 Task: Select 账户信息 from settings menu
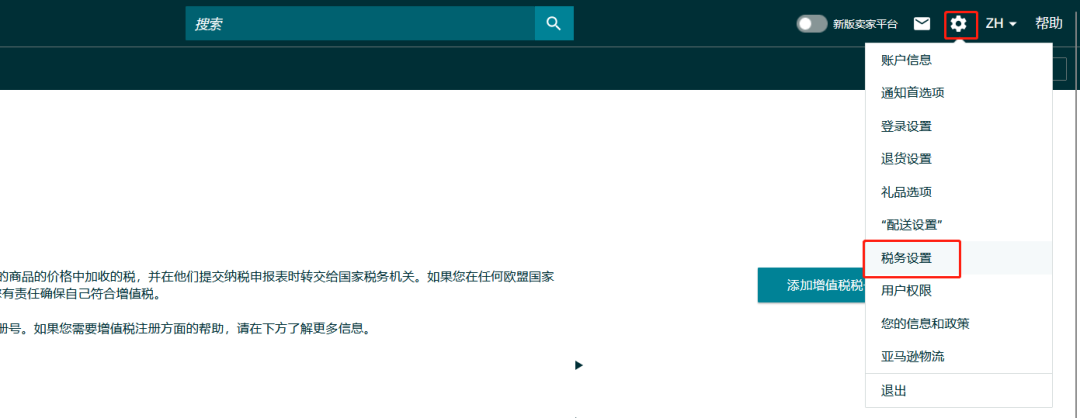tap(906, 60)
